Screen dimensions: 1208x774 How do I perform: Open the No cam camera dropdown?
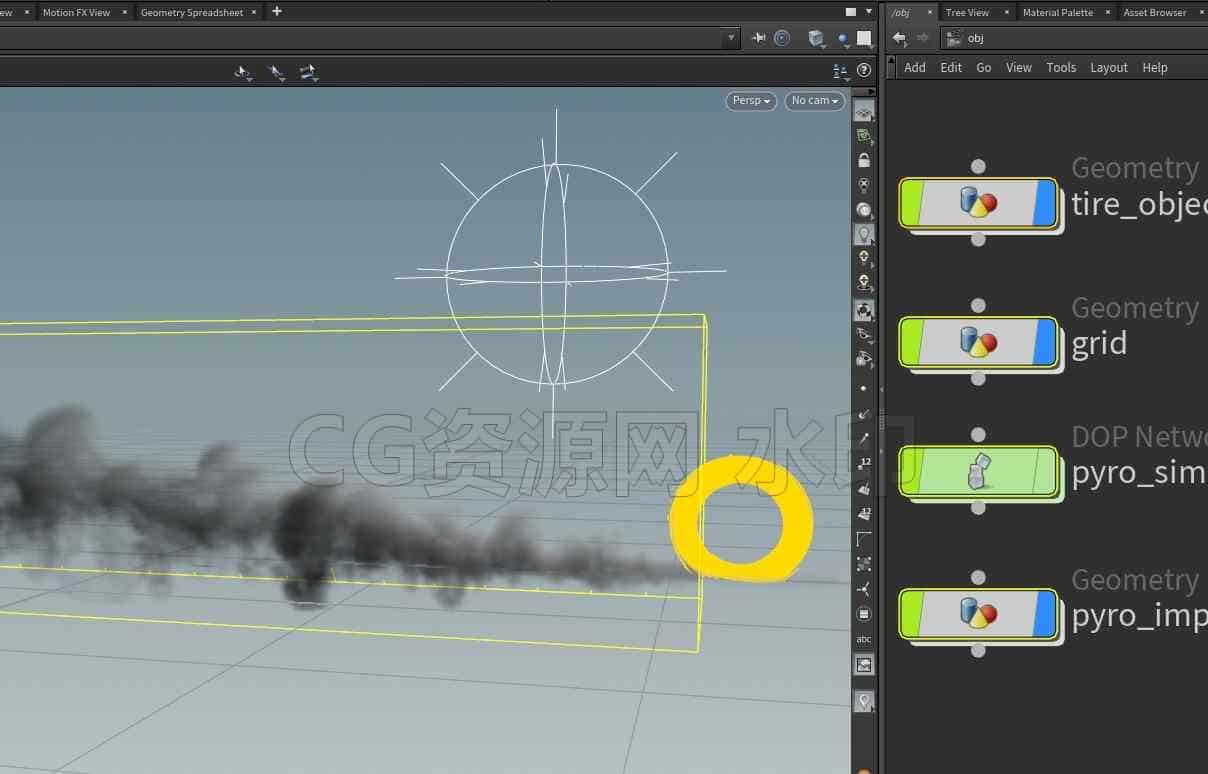click(x=815, y=101)
